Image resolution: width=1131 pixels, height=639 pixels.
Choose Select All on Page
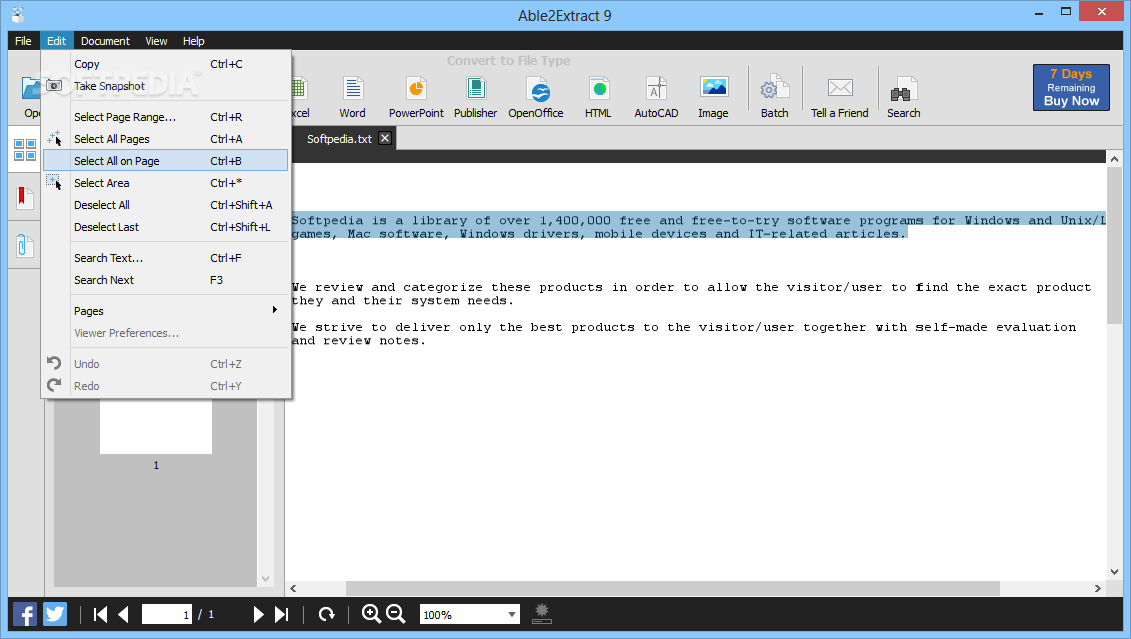pos(166,161)
